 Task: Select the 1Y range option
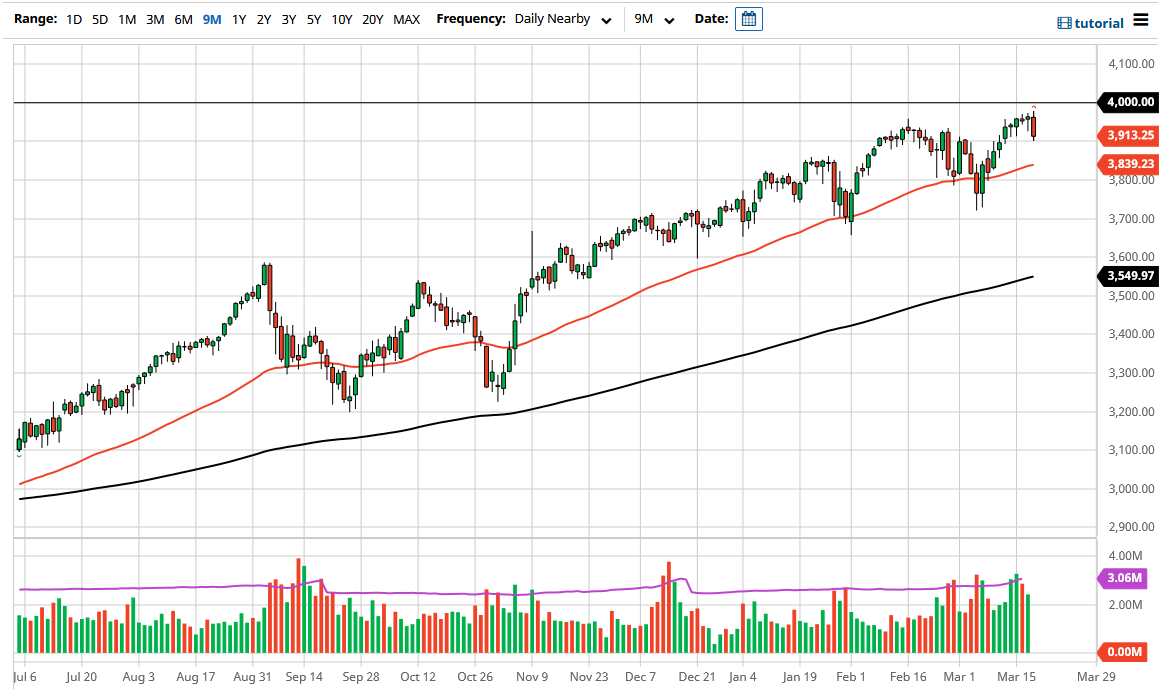[237, 18]
